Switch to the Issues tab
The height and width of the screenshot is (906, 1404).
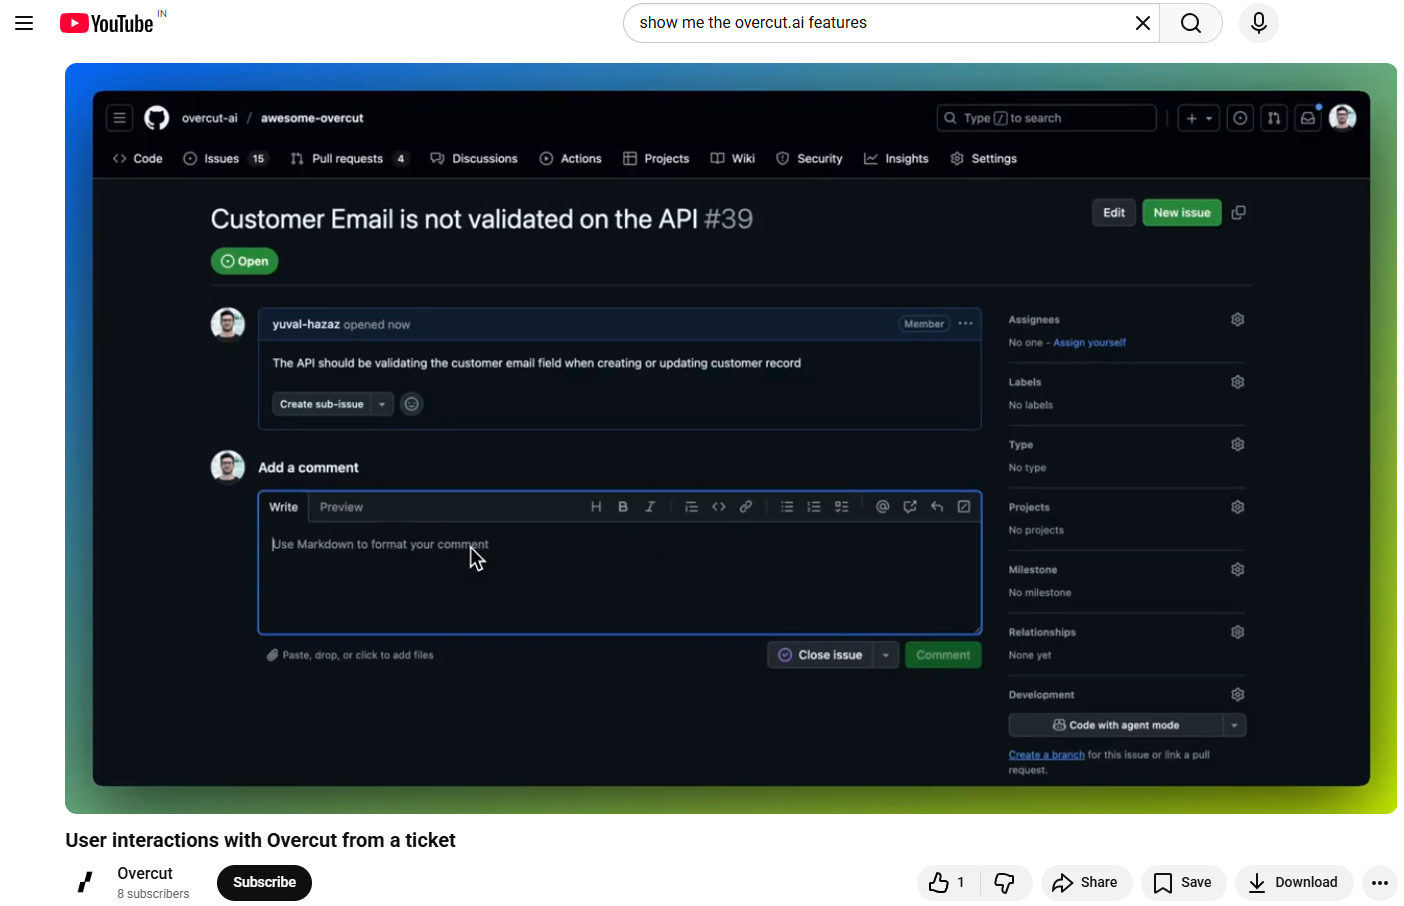point(225,159)
